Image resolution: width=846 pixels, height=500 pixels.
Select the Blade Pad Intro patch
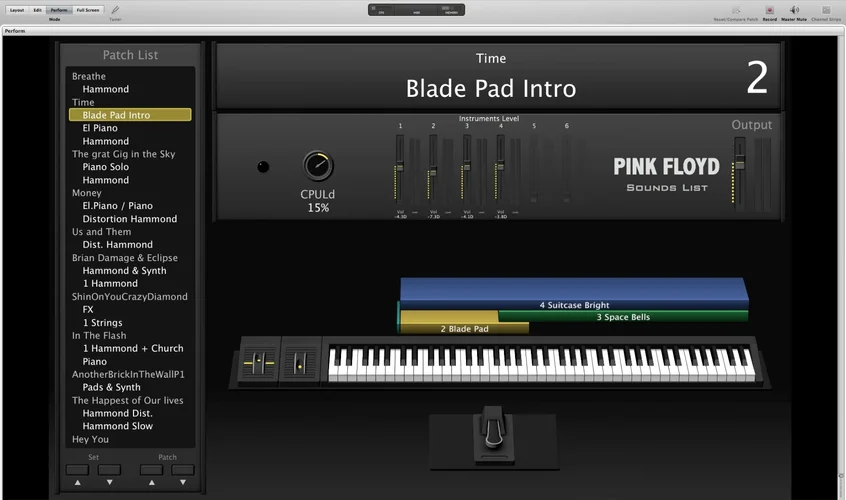[x=130, y=115]
